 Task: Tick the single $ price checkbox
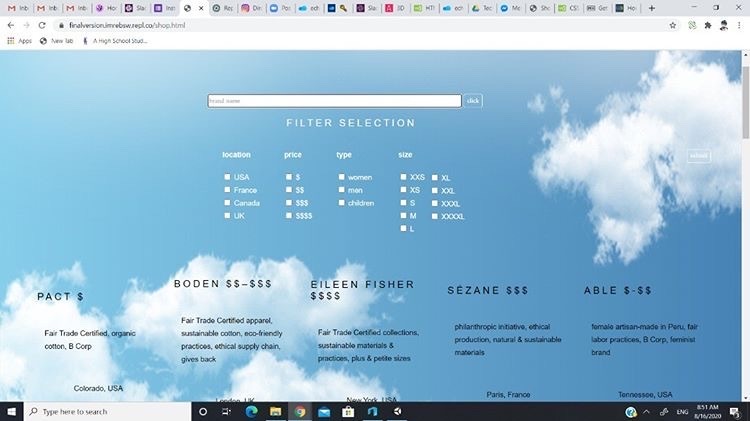coord(289,177)
